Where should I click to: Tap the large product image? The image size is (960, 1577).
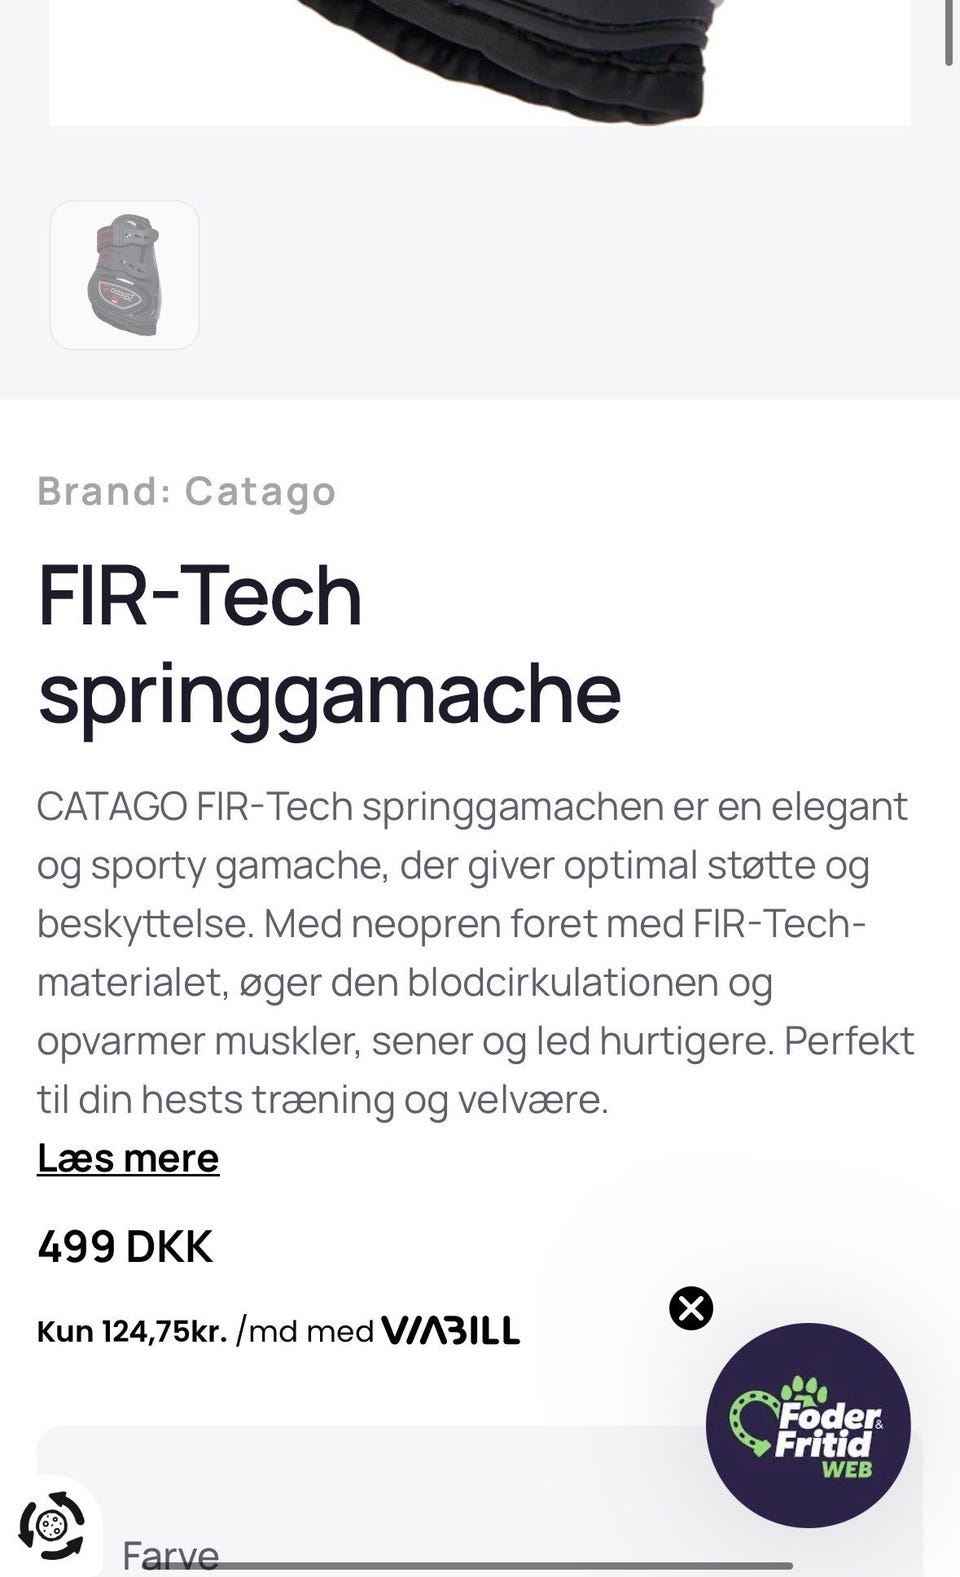coord(480,60)
